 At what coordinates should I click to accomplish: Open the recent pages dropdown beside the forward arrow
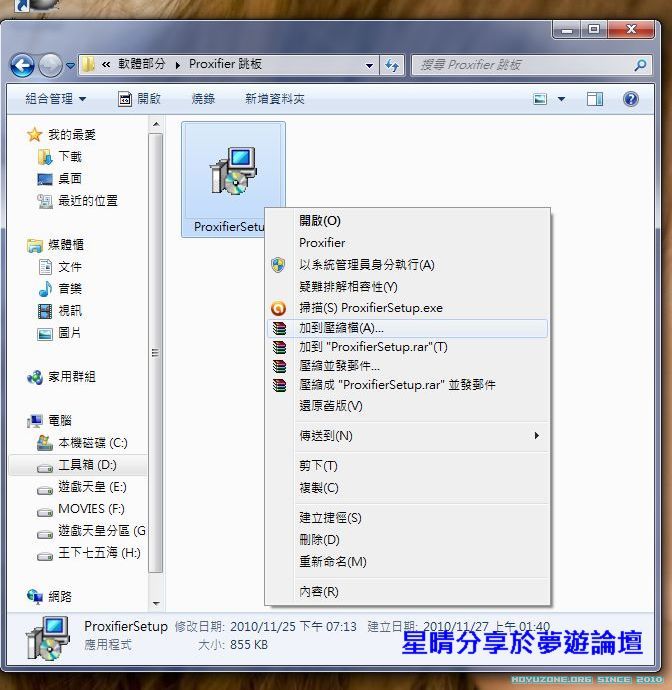(x=70, y=66)
